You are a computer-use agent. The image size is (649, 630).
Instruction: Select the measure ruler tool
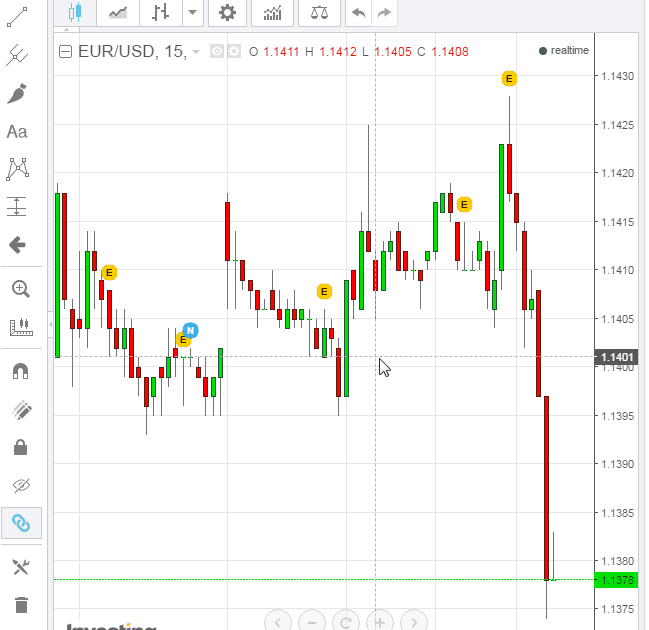tap(21, 327)
